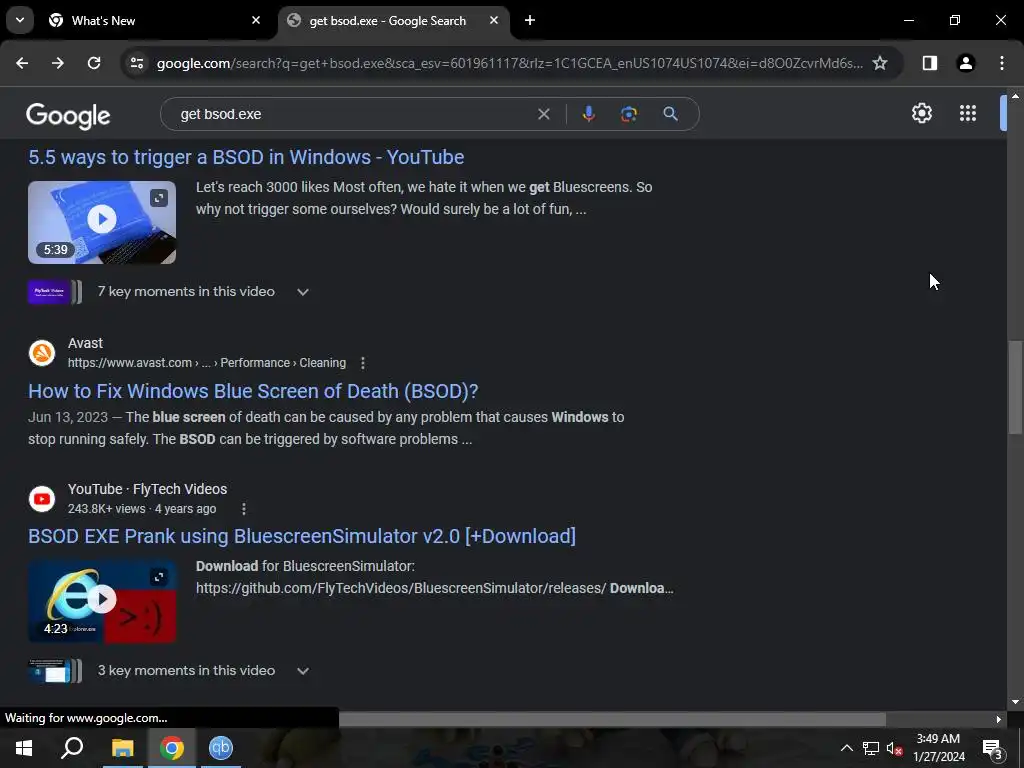Screen dimensions: 1024x768
Task: Expand 7 key moments in this video
Action: [302, 292]
